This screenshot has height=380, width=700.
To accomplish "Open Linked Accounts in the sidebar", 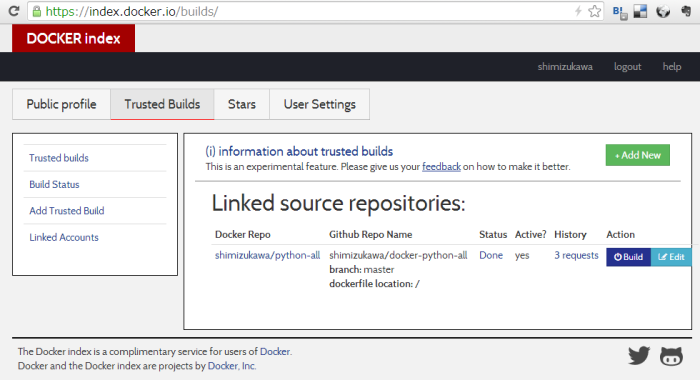I will click(64, 237).
